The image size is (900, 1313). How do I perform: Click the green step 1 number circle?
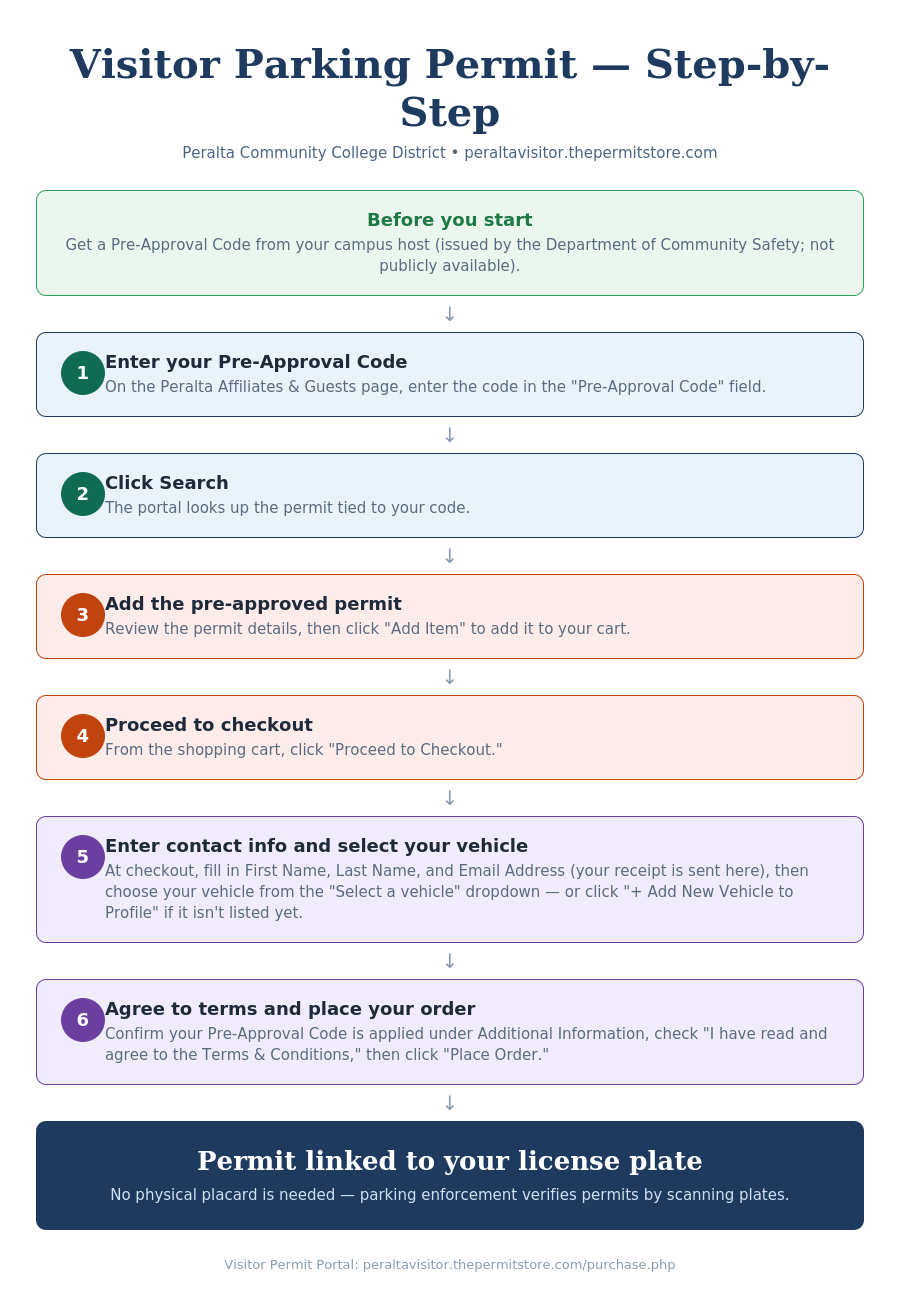[x=83, y=373]
